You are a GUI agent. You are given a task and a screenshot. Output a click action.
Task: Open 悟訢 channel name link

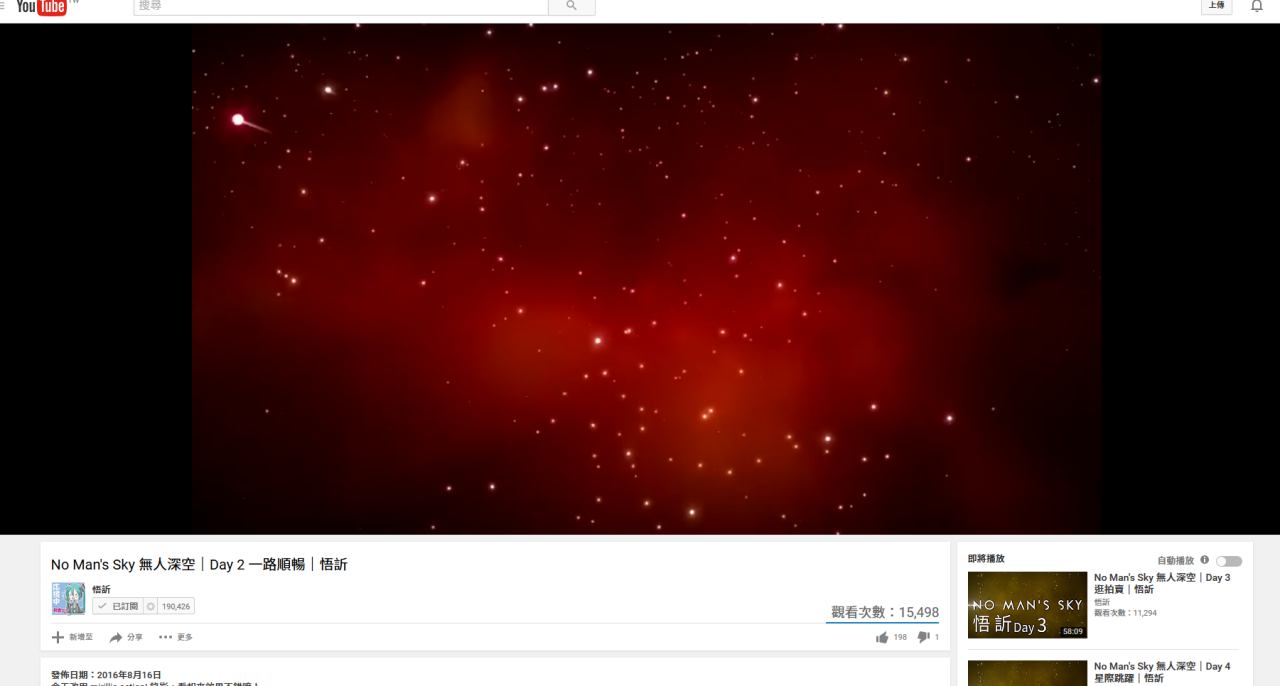(x=101, y=590)
